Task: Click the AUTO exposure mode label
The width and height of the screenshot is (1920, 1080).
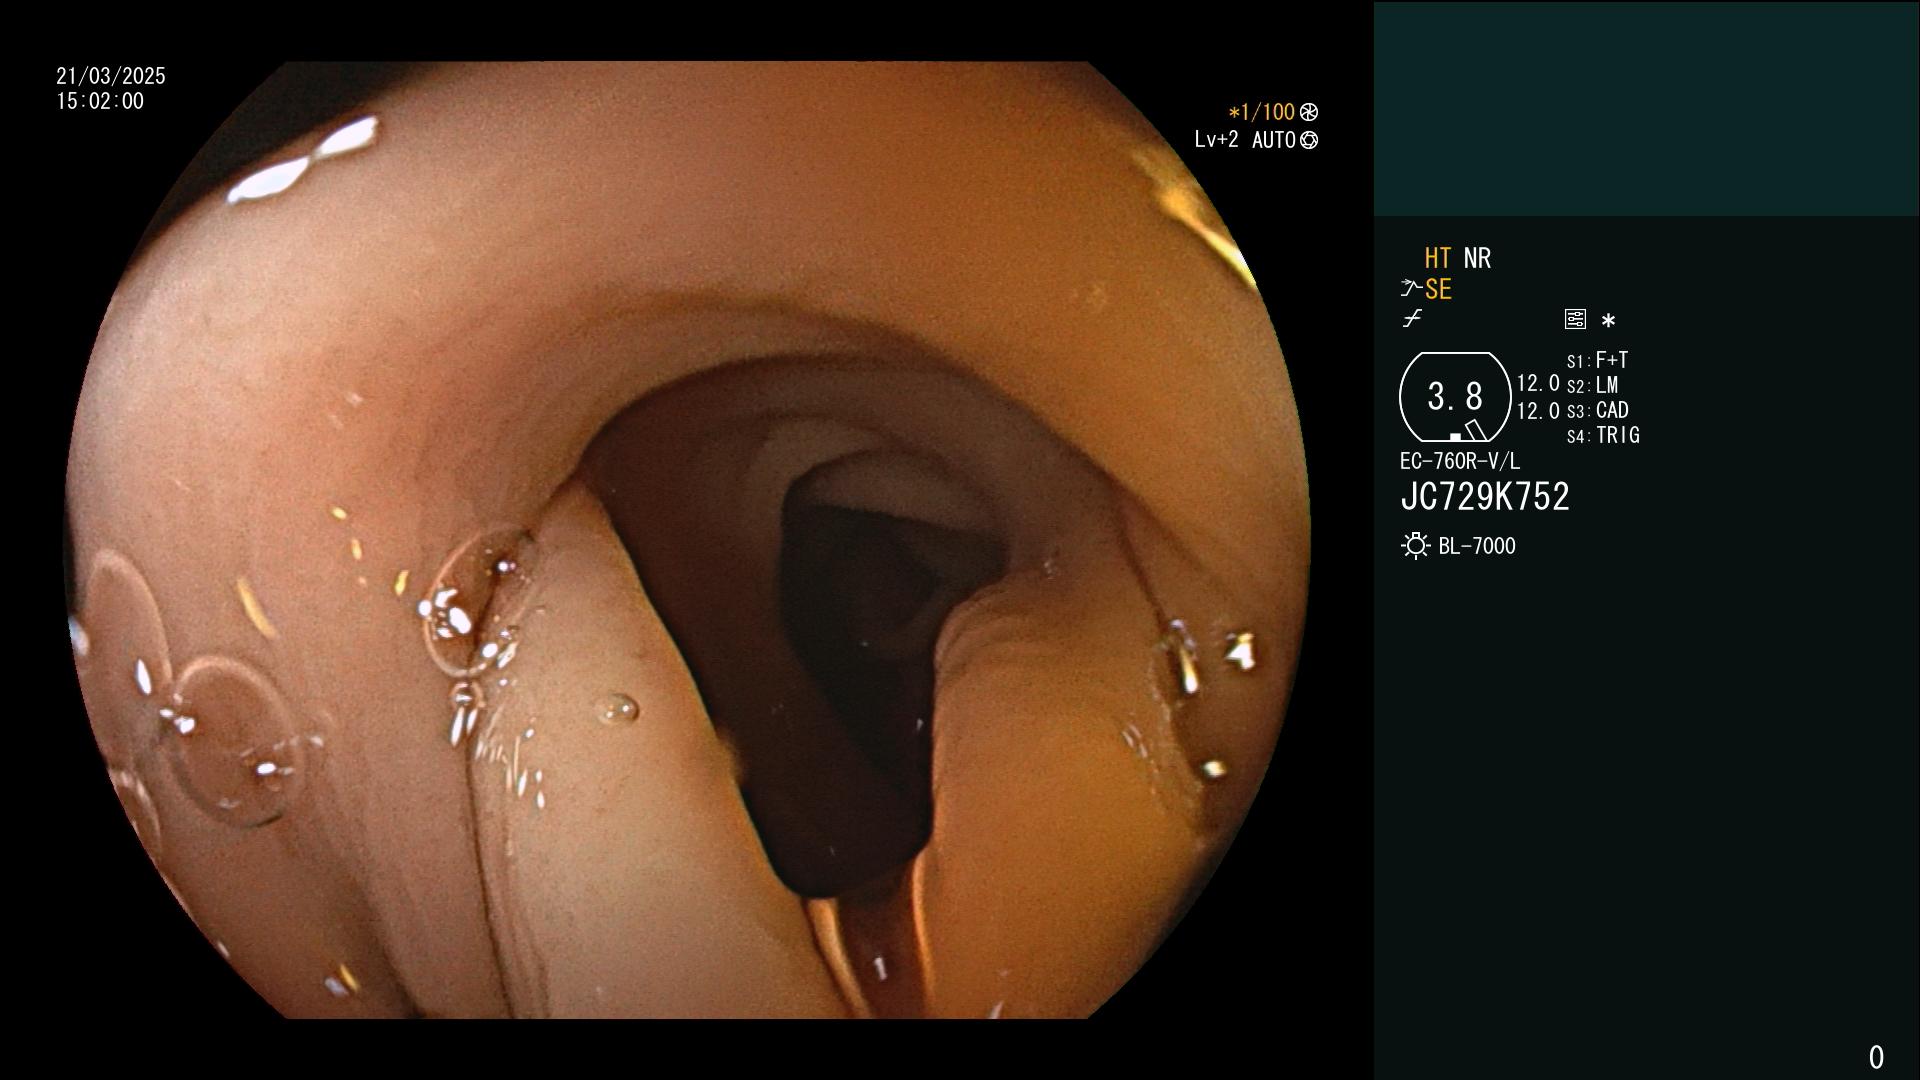Action: point(1273,140)
